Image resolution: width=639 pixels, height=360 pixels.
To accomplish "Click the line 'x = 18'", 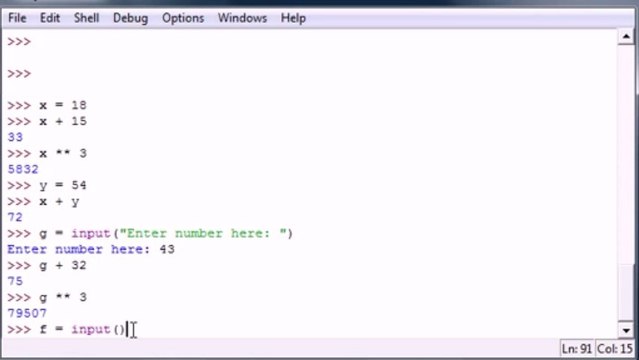I will click(x=47, y=105).
